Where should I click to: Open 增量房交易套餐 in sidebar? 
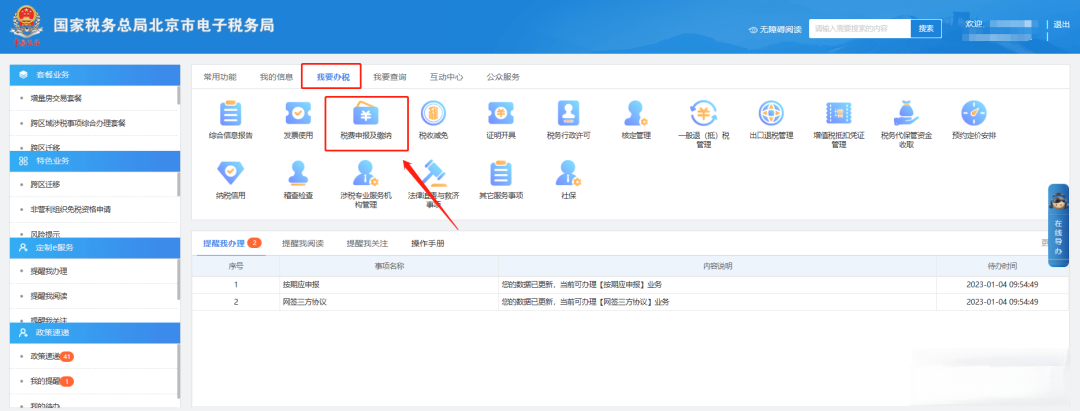click(56, 98)
